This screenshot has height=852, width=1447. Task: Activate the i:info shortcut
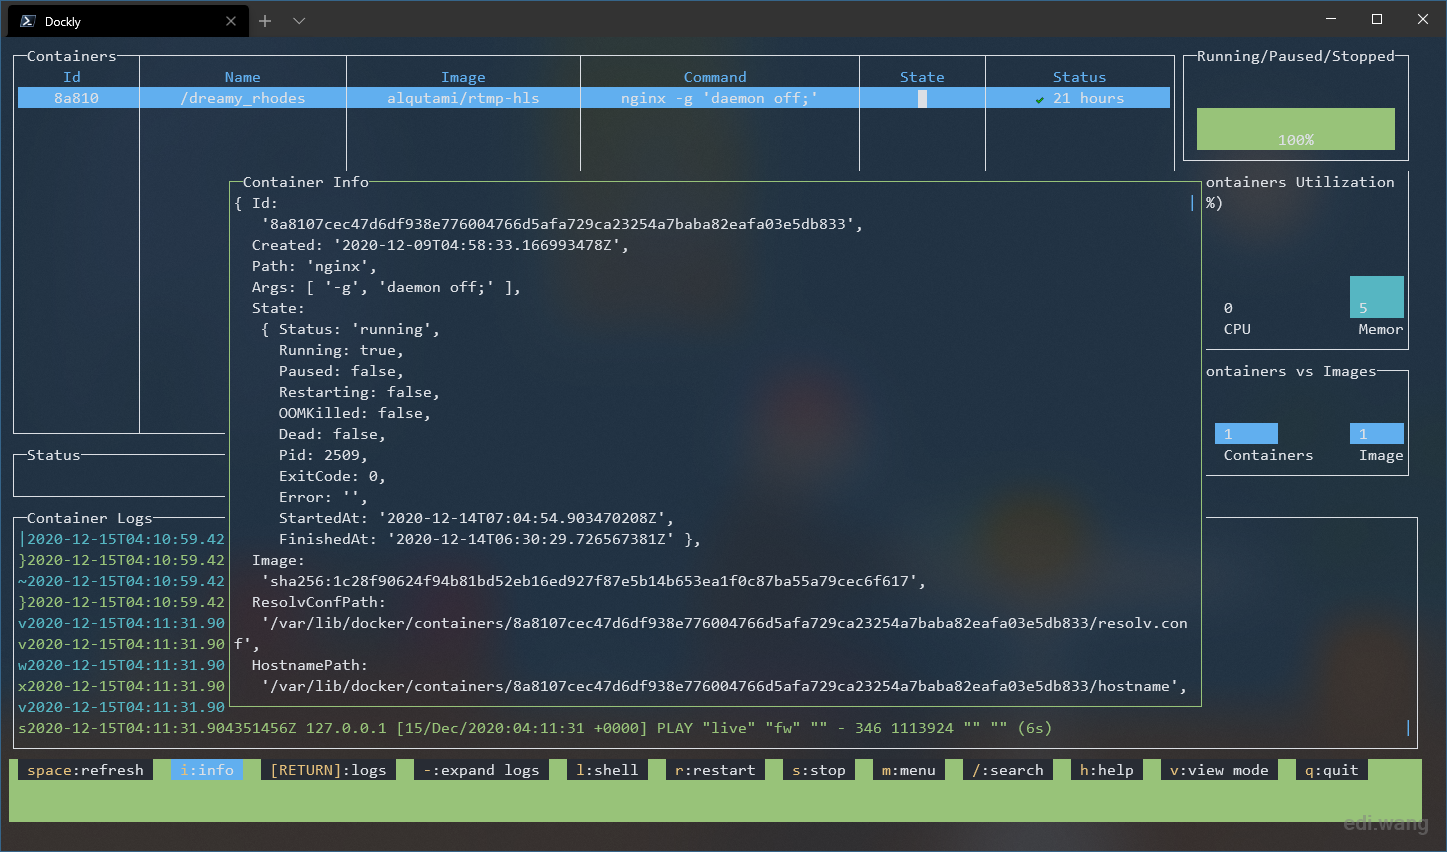(x=207, y=770)
